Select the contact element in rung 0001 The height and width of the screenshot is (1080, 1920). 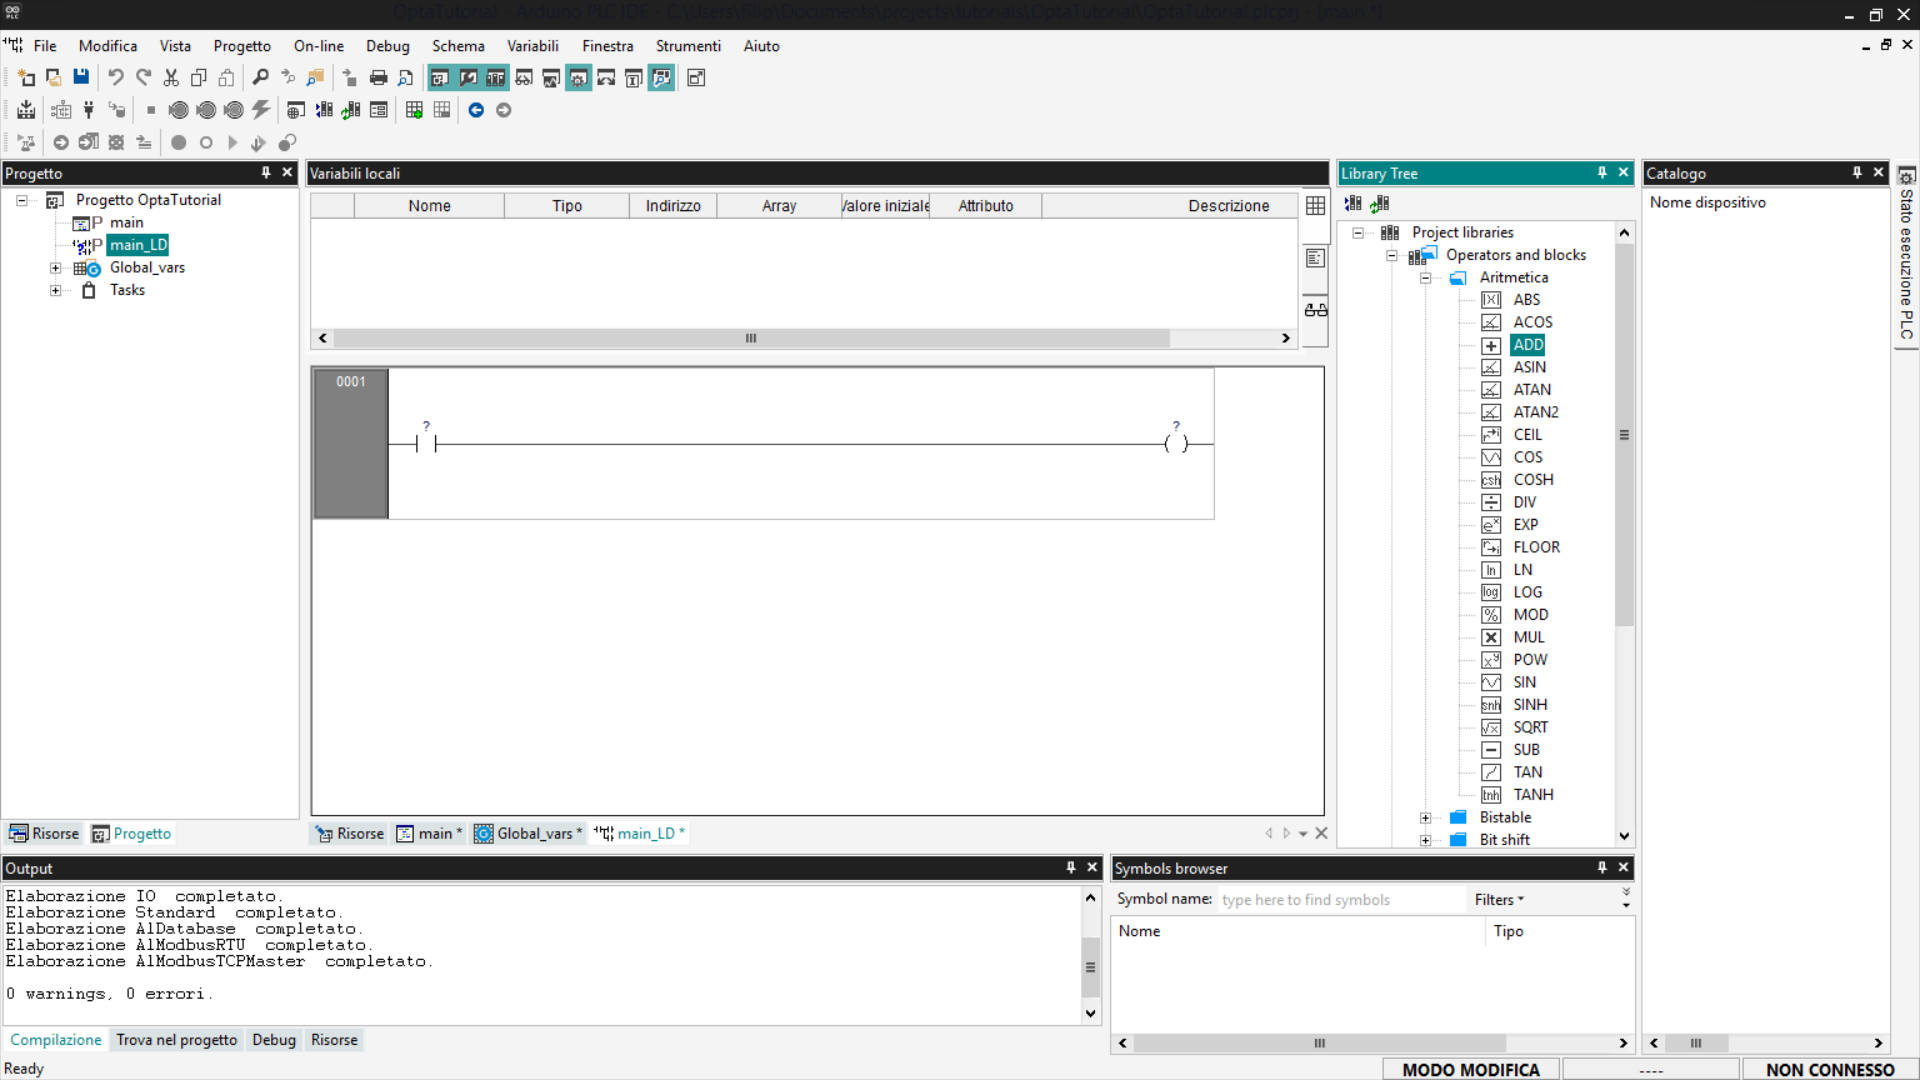point(427,444)
